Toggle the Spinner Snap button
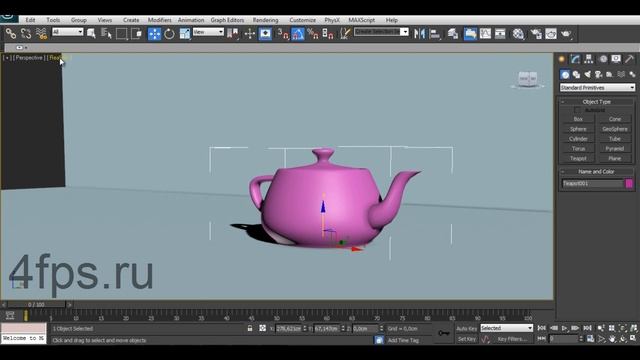The width and height of the screenshot is (640, 360). pos(328,33)
